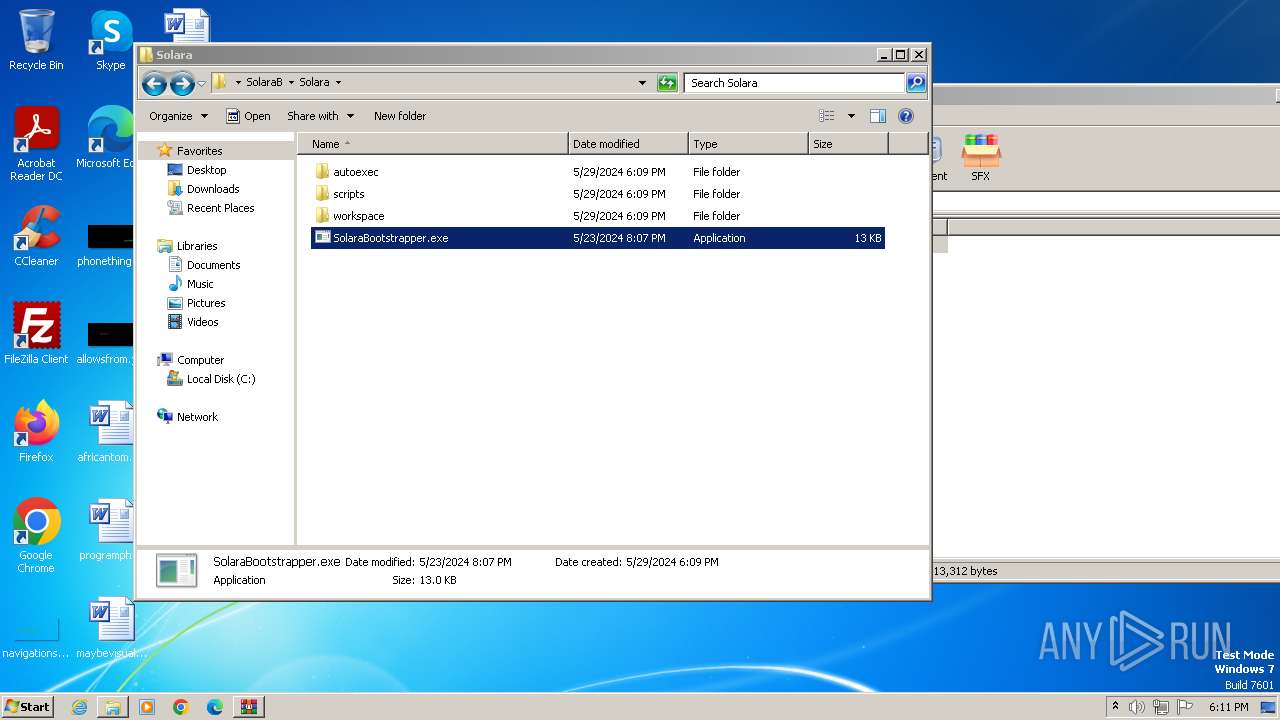Sort by the Name column header
This screenshot has width=1280, height=720.
(x=432, y=144)
